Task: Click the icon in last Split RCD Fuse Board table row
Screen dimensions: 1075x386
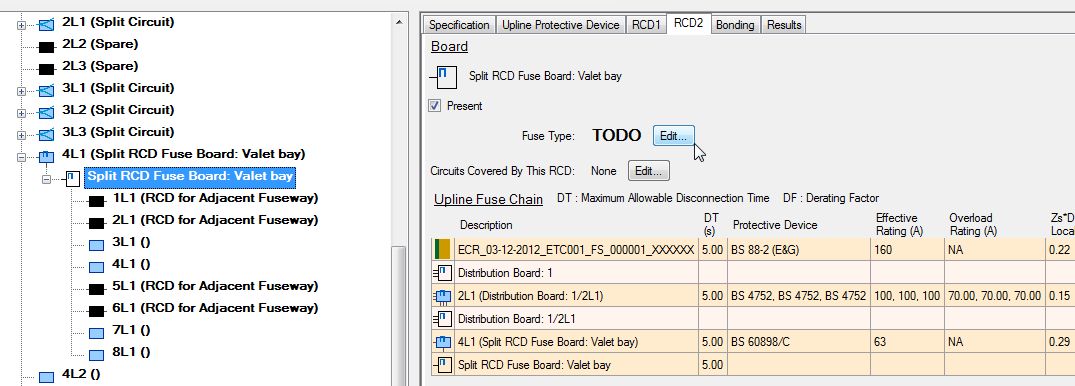Action: tap(444, 365)
